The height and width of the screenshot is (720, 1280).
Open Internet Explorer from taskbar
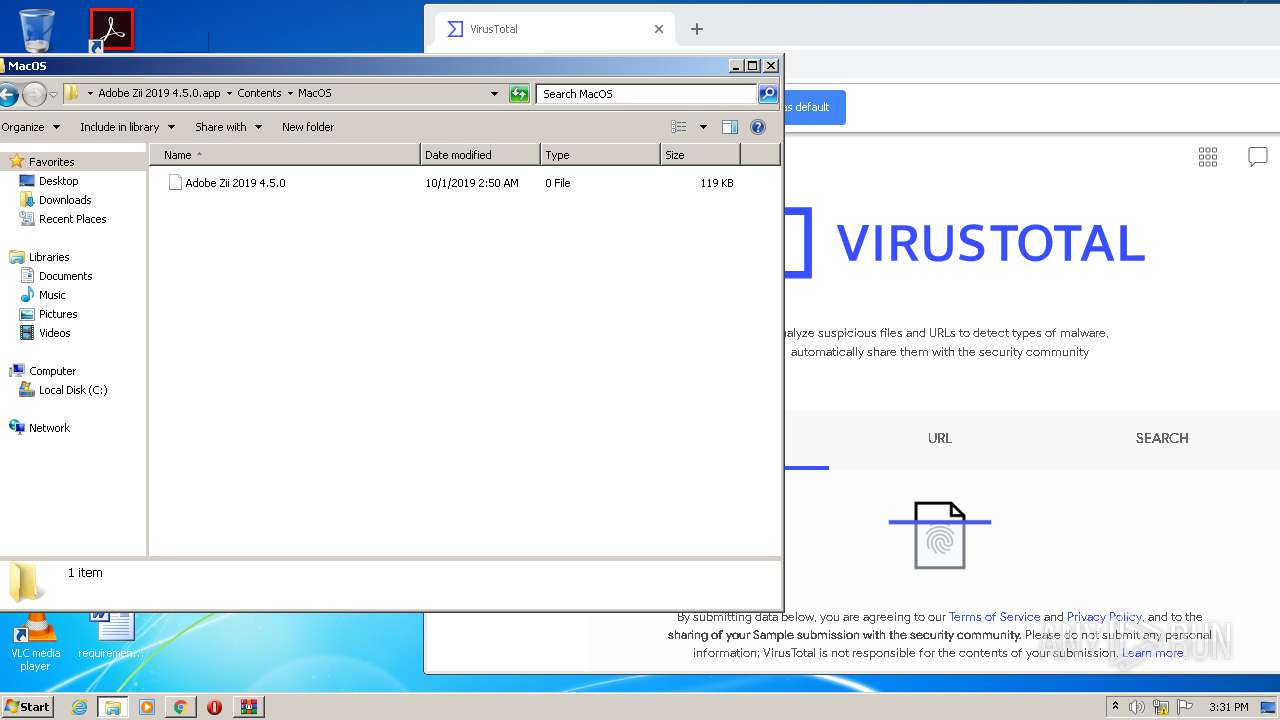[x=79, y=707]
